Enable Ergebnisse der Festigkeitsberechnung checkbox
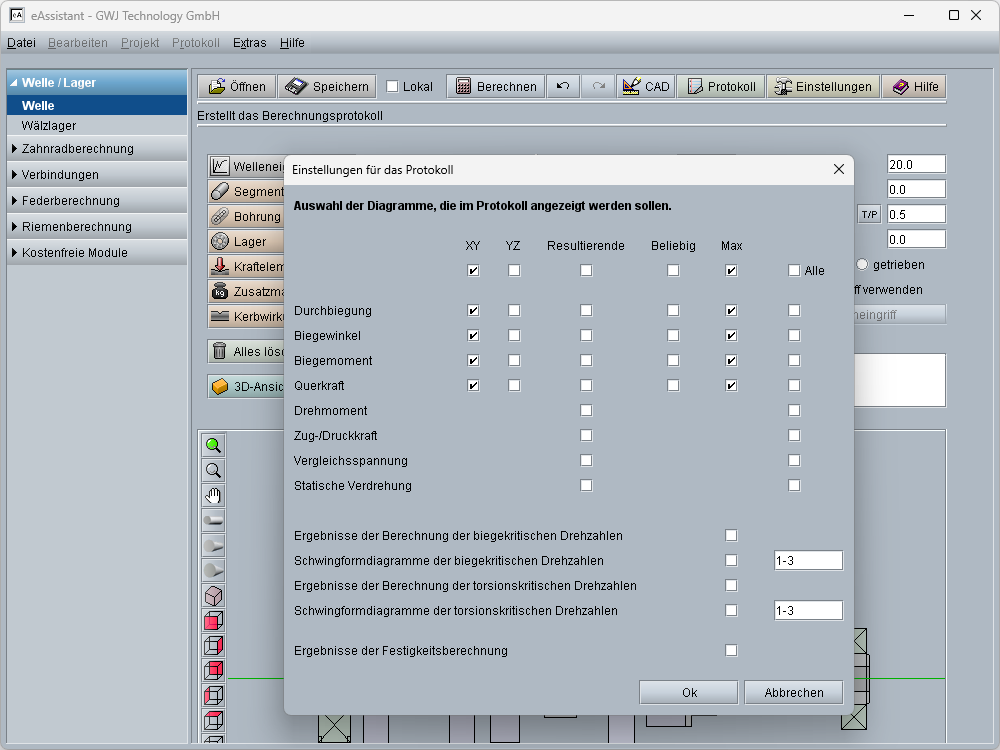Screen dimensions: 1000x750 (731, 651)
